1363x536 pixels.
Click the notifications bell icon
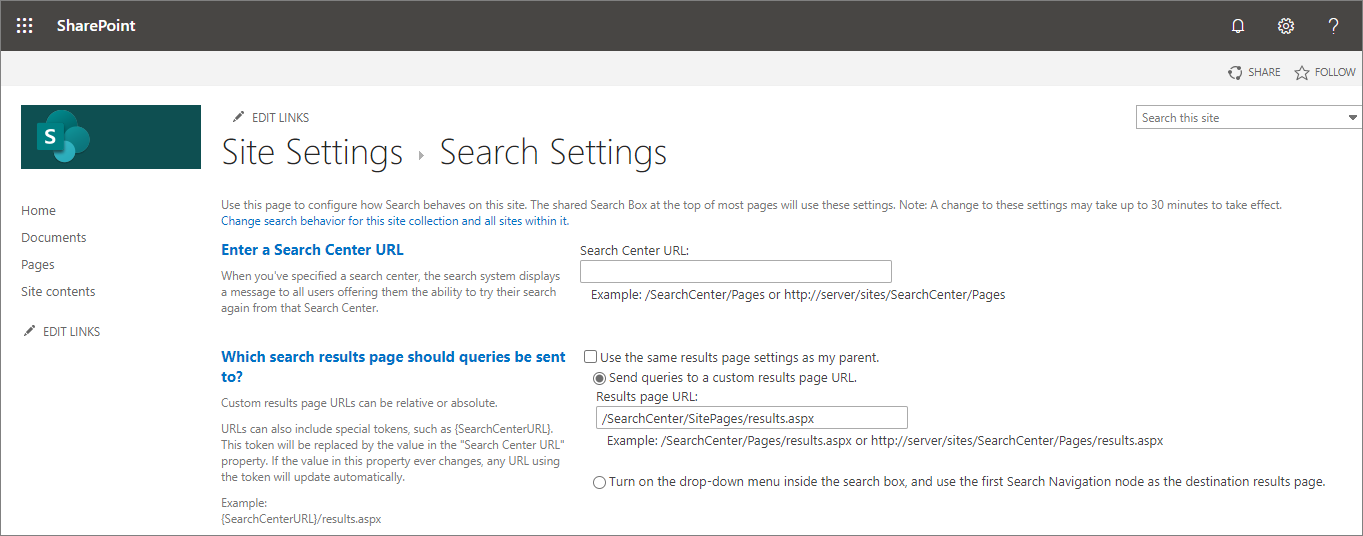(x=1238, y=26)
